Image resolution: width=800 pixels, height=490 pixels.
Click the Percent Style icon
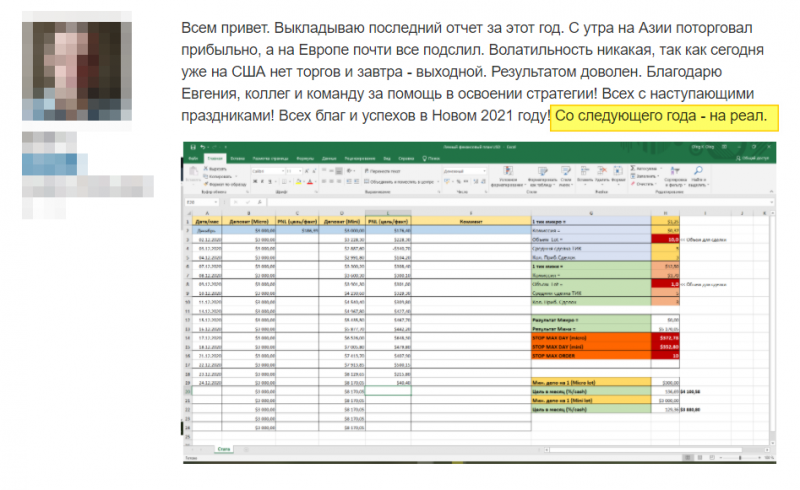[459, 182]
